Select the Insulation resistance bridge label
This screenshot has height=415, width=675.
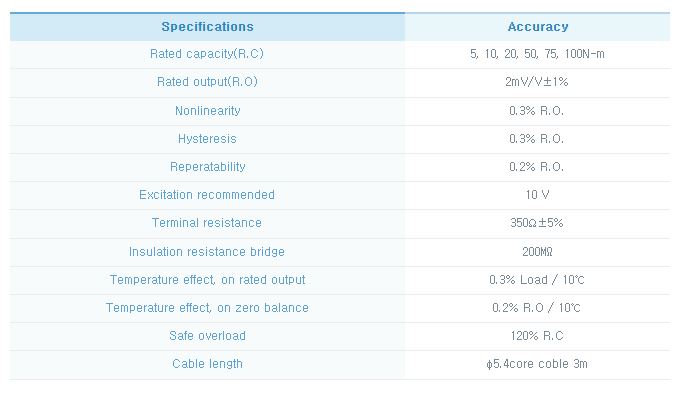[x=207, y=251]
